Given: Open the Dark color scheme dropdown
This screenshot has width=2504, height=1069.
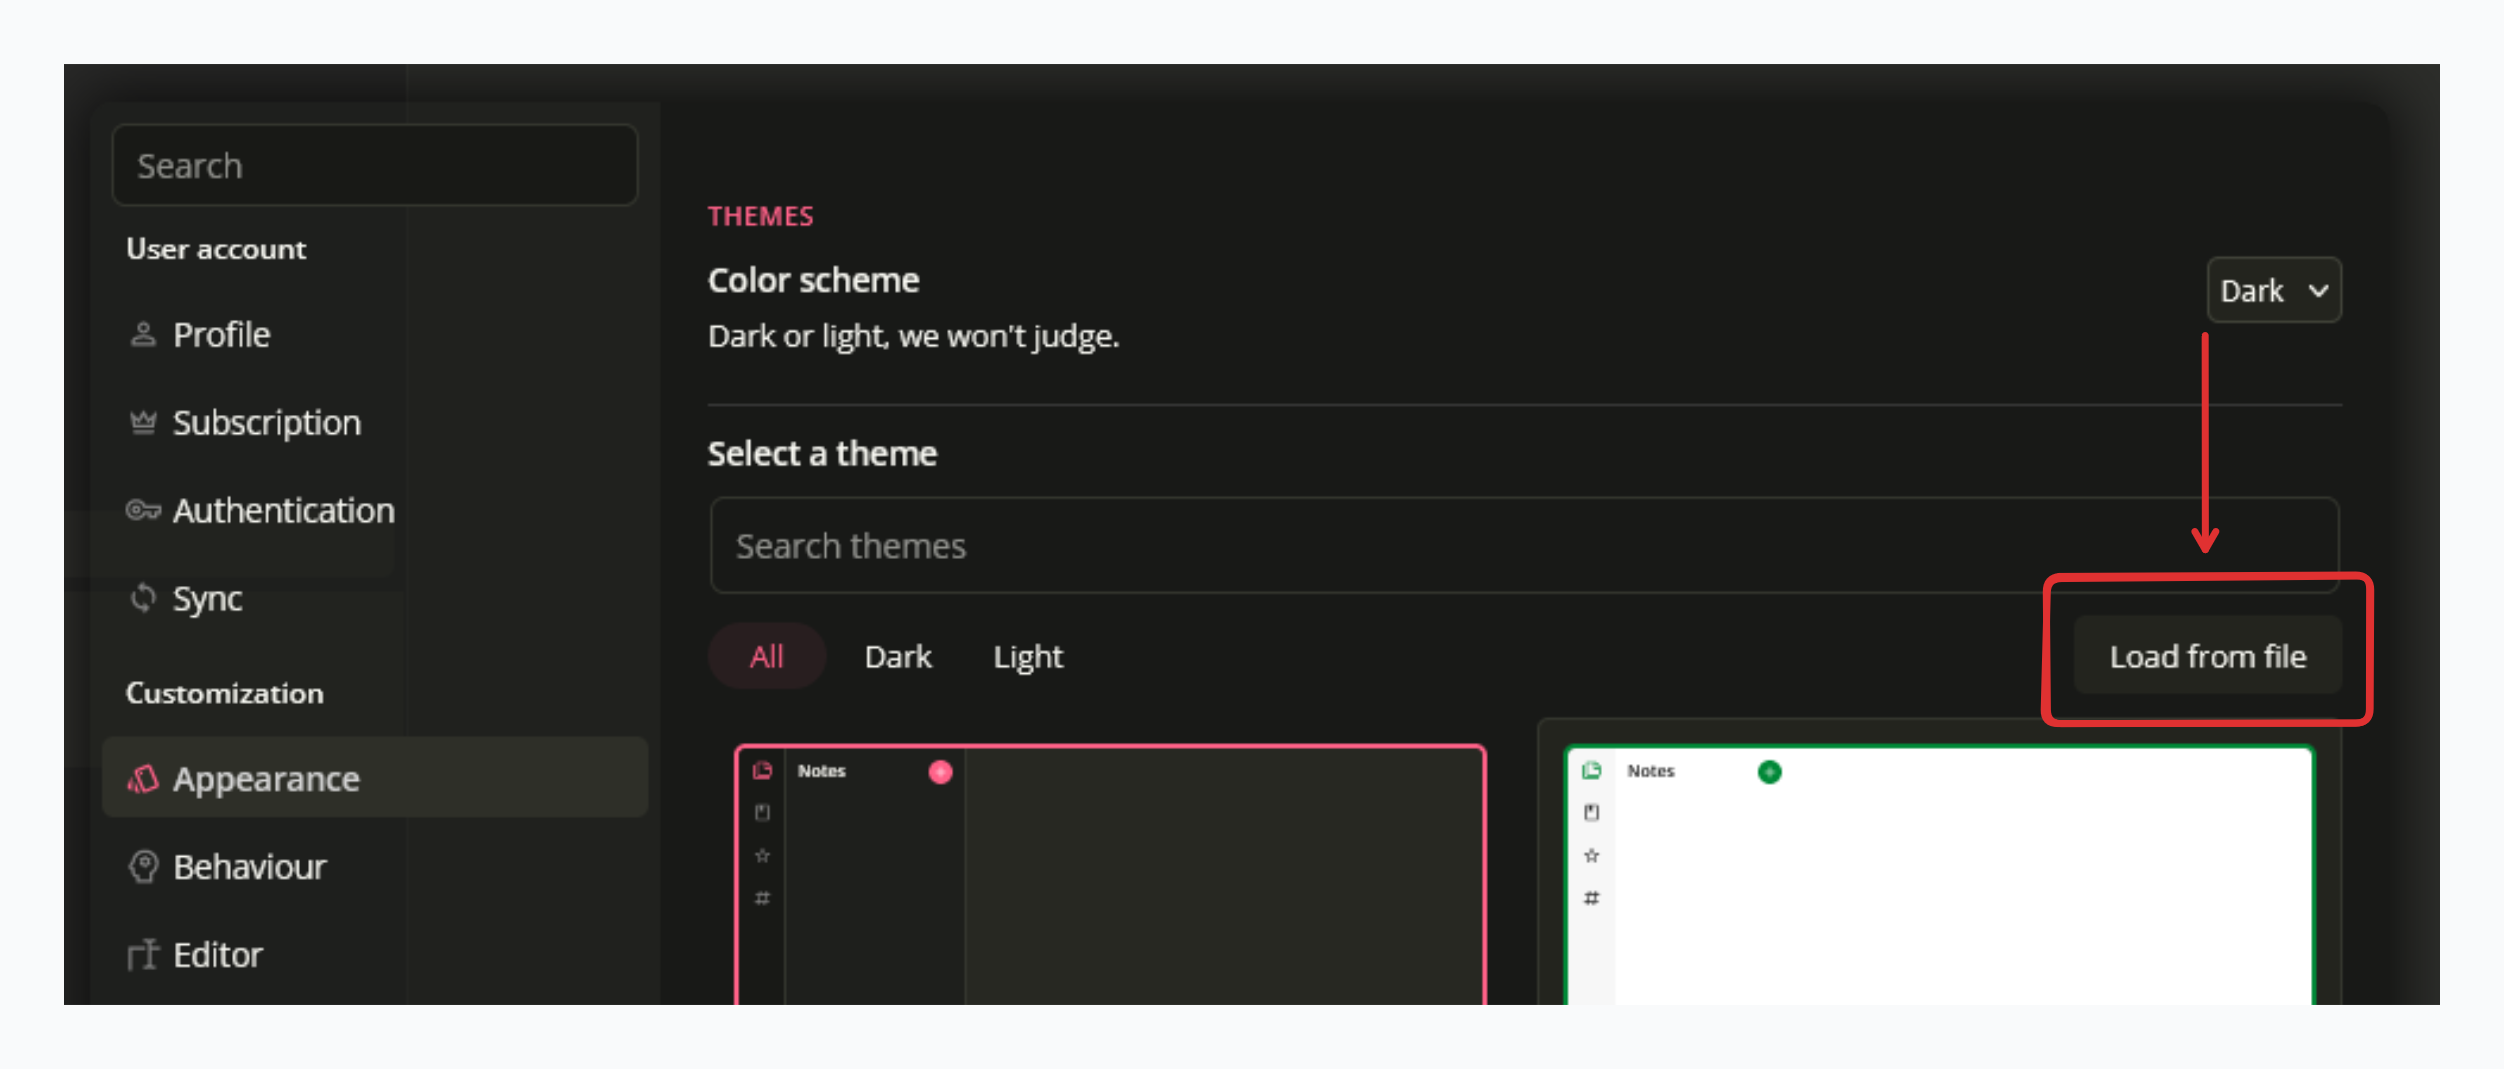Looking at the screenshot, I should point(2273,291).
